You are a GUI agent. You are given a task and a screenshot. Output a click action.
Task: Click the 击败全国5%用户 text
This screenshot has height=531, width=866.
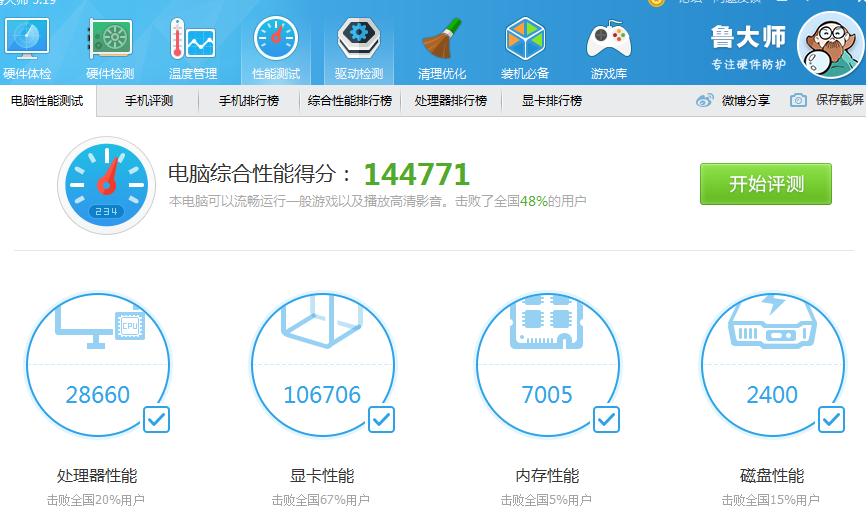click(x=546, y=501)
